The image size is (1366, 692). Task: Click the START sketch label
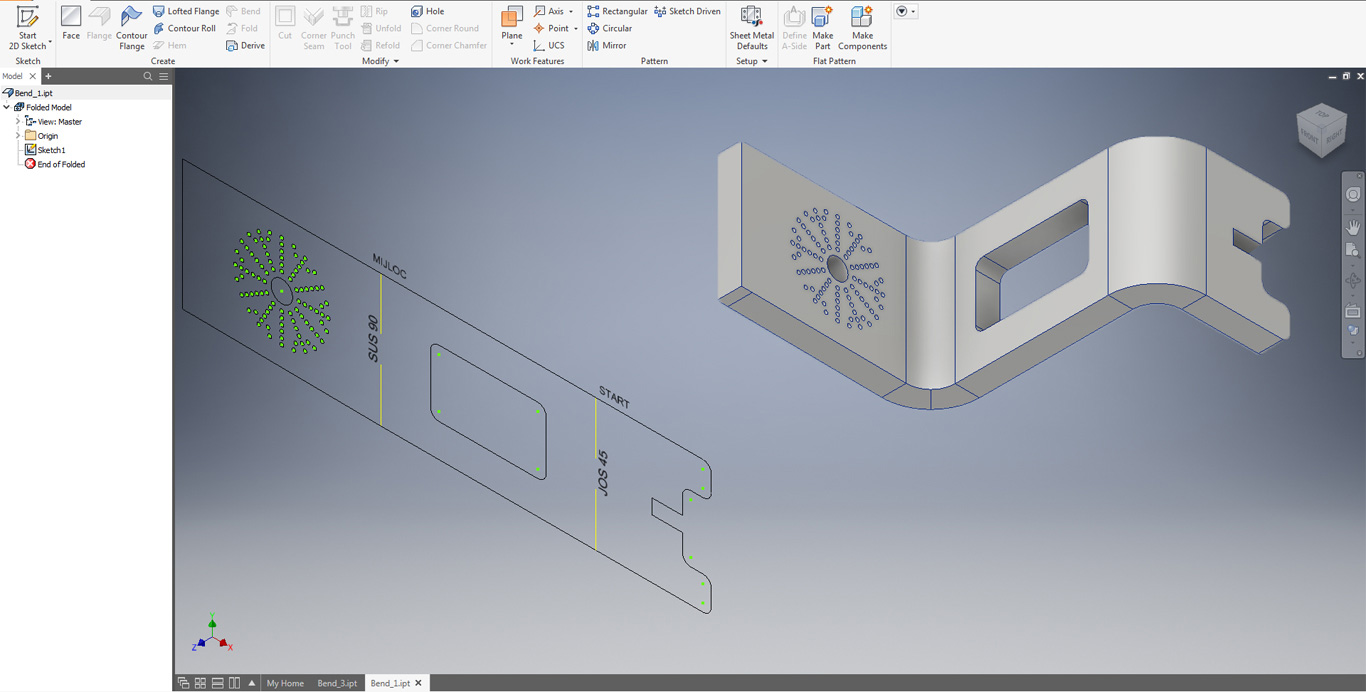pyautogui.click(x=614, y=397)
